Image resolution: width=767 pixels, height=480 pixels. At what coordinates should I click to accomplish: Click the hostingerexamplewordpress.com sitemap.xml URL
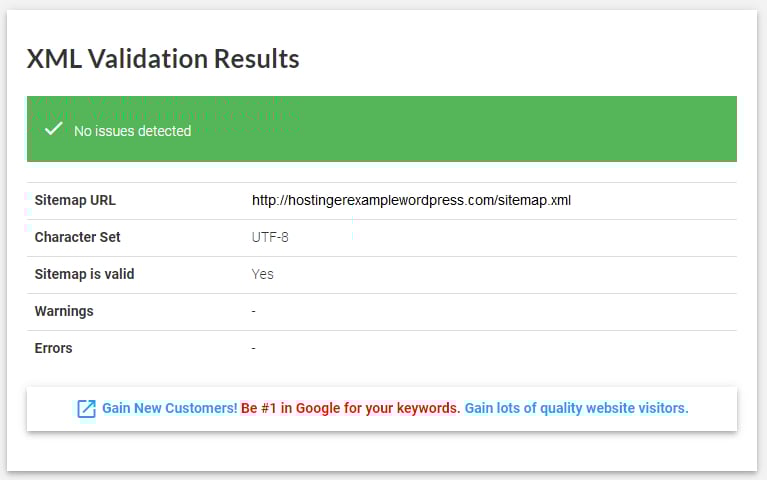(411, 200)
